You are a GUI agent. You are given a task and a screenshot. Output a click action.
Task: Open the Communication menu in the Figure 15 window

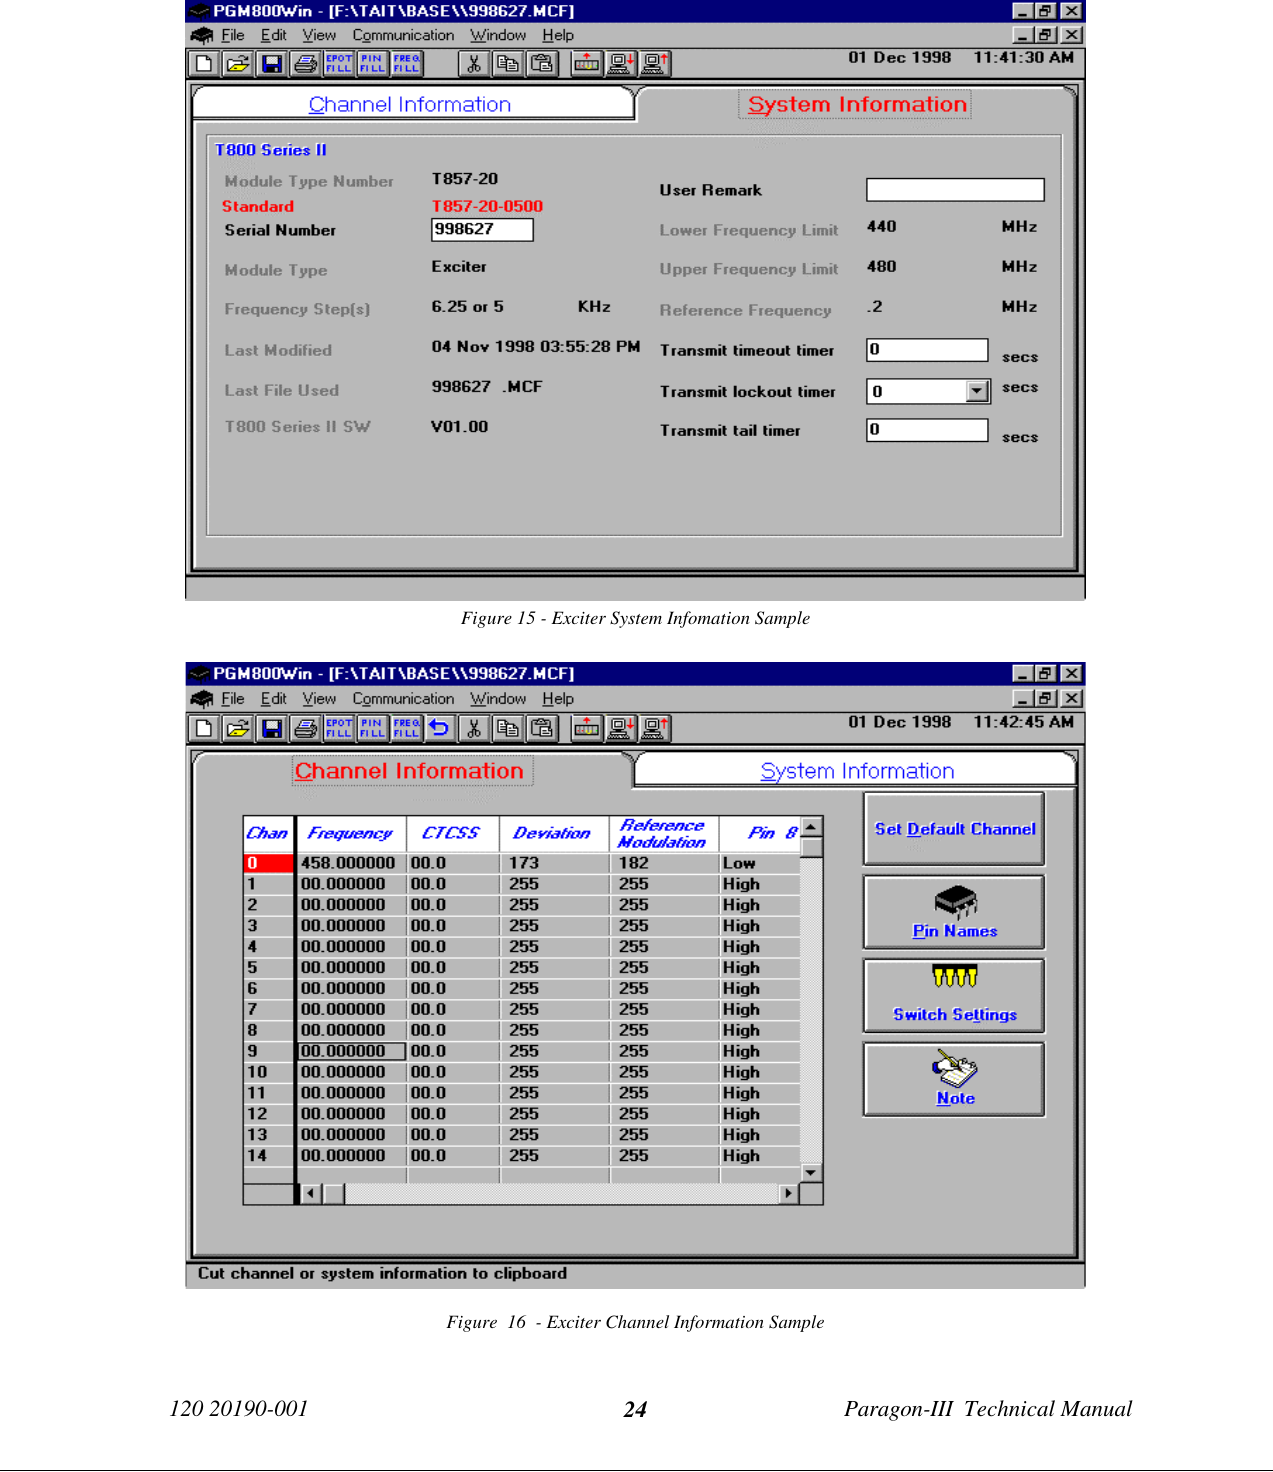tap(403, 35)
